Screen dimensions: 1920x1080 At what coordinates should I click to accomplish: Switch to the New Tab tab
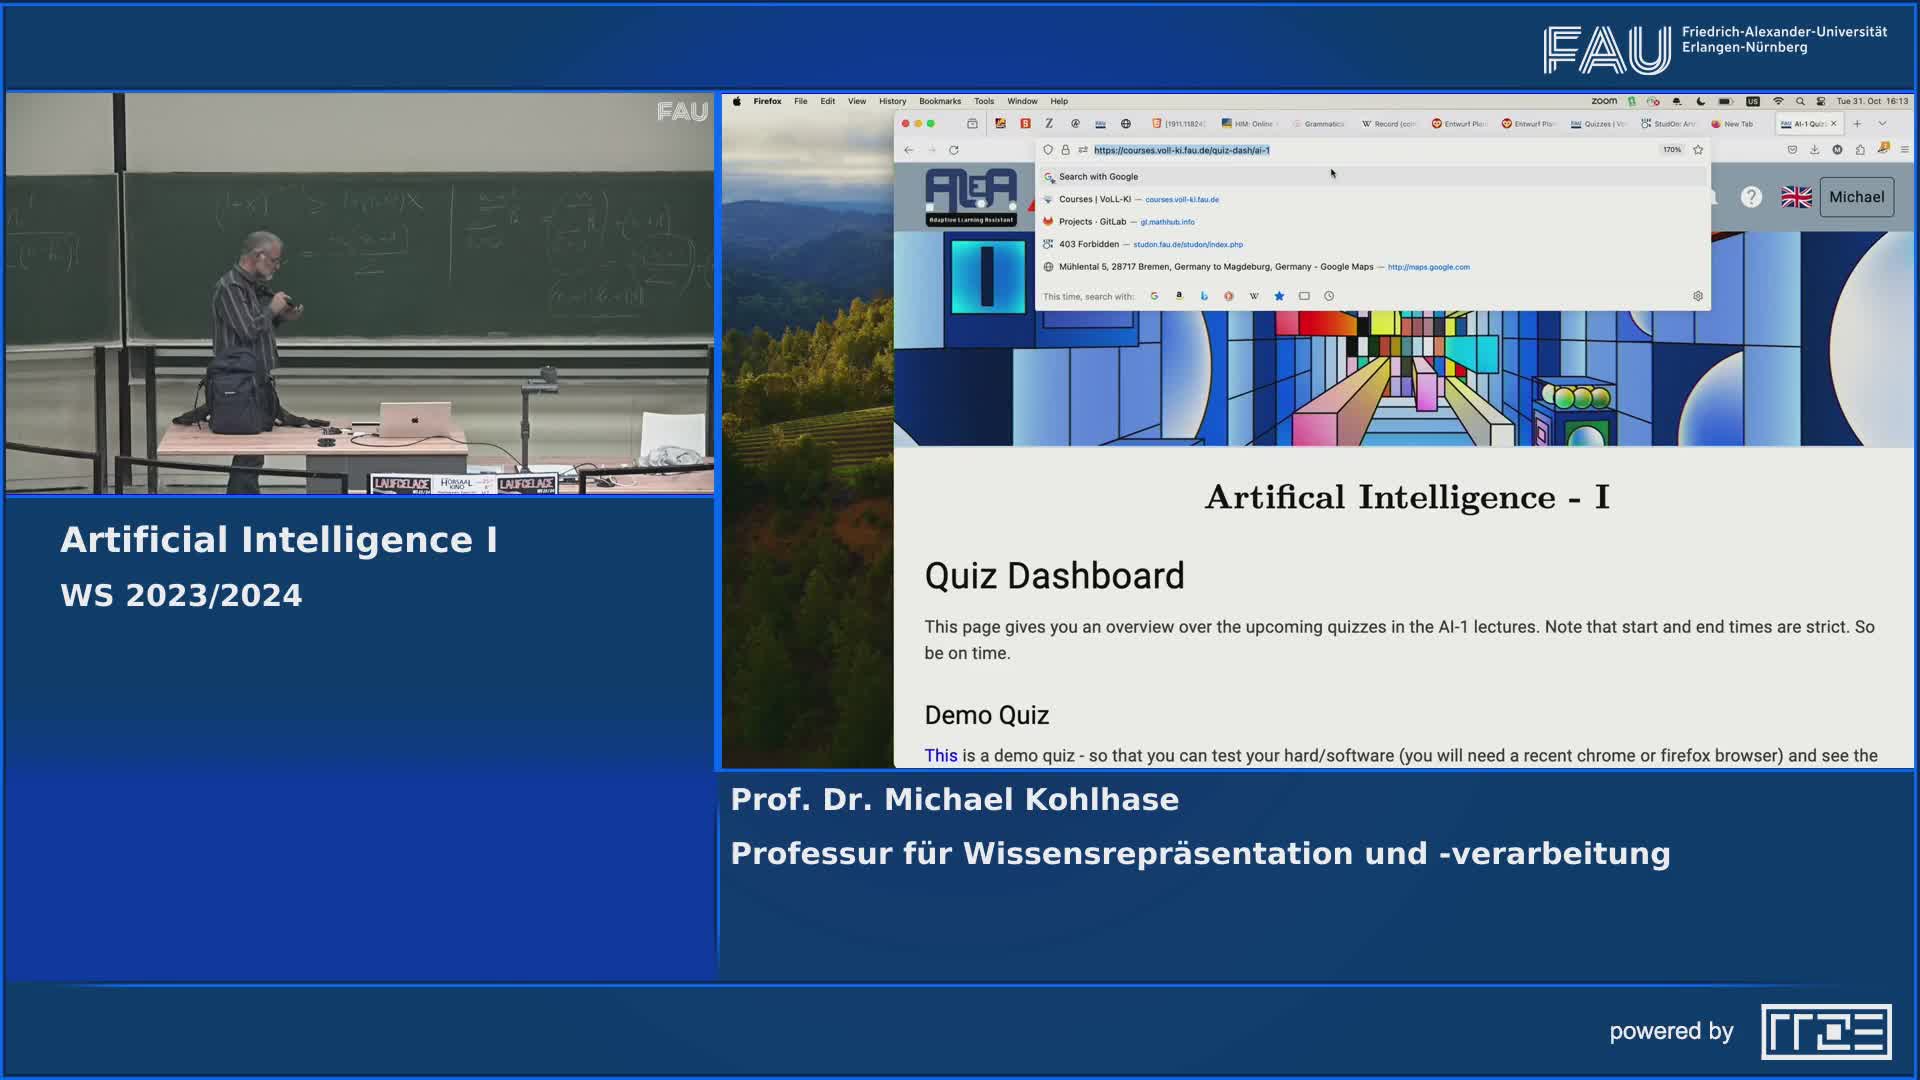point(1738,123)
